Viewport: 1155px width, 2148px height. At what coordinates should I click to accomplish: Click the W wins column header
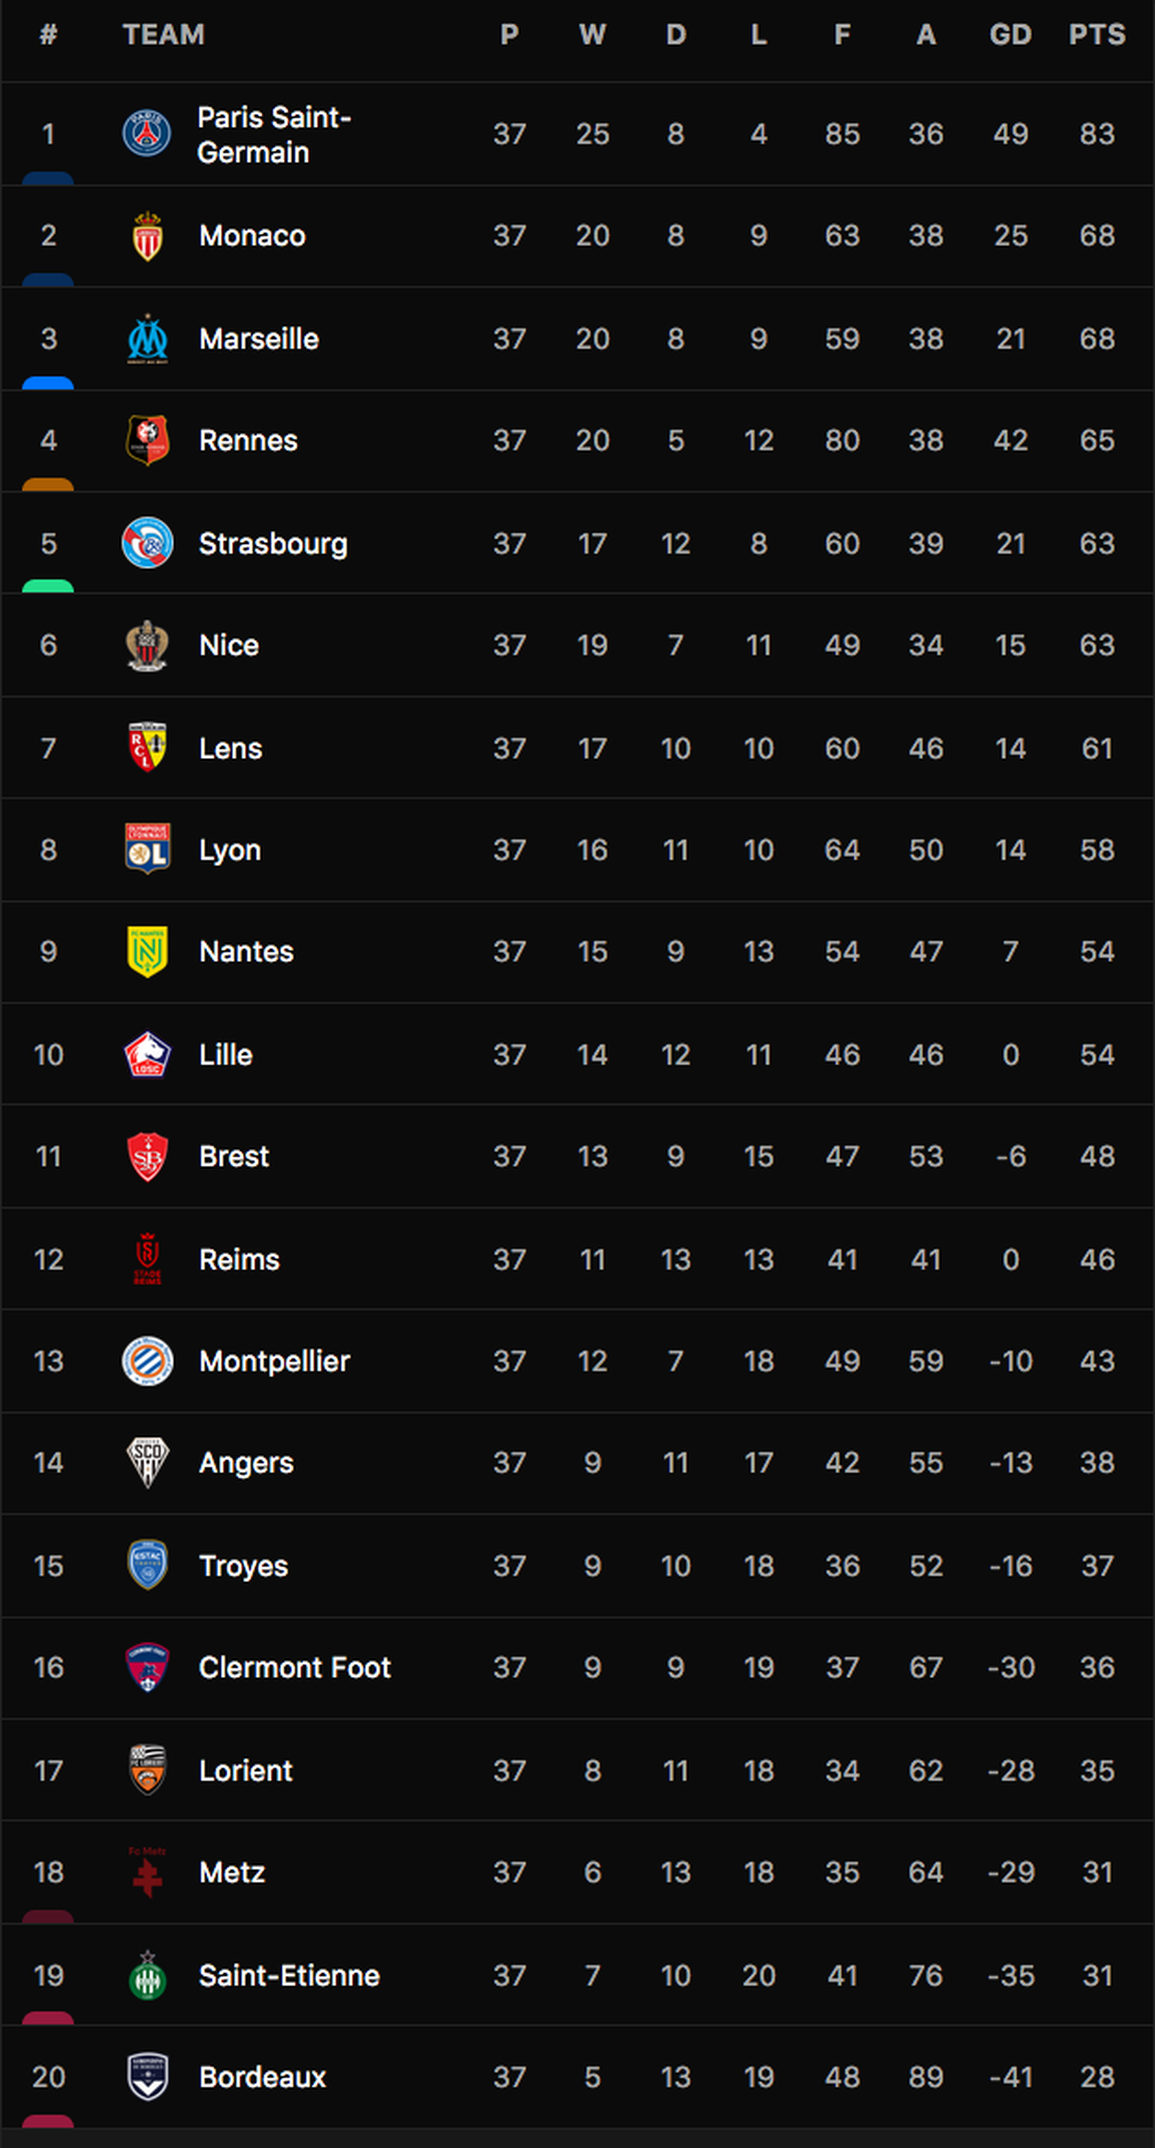click(x=592, y=35)
